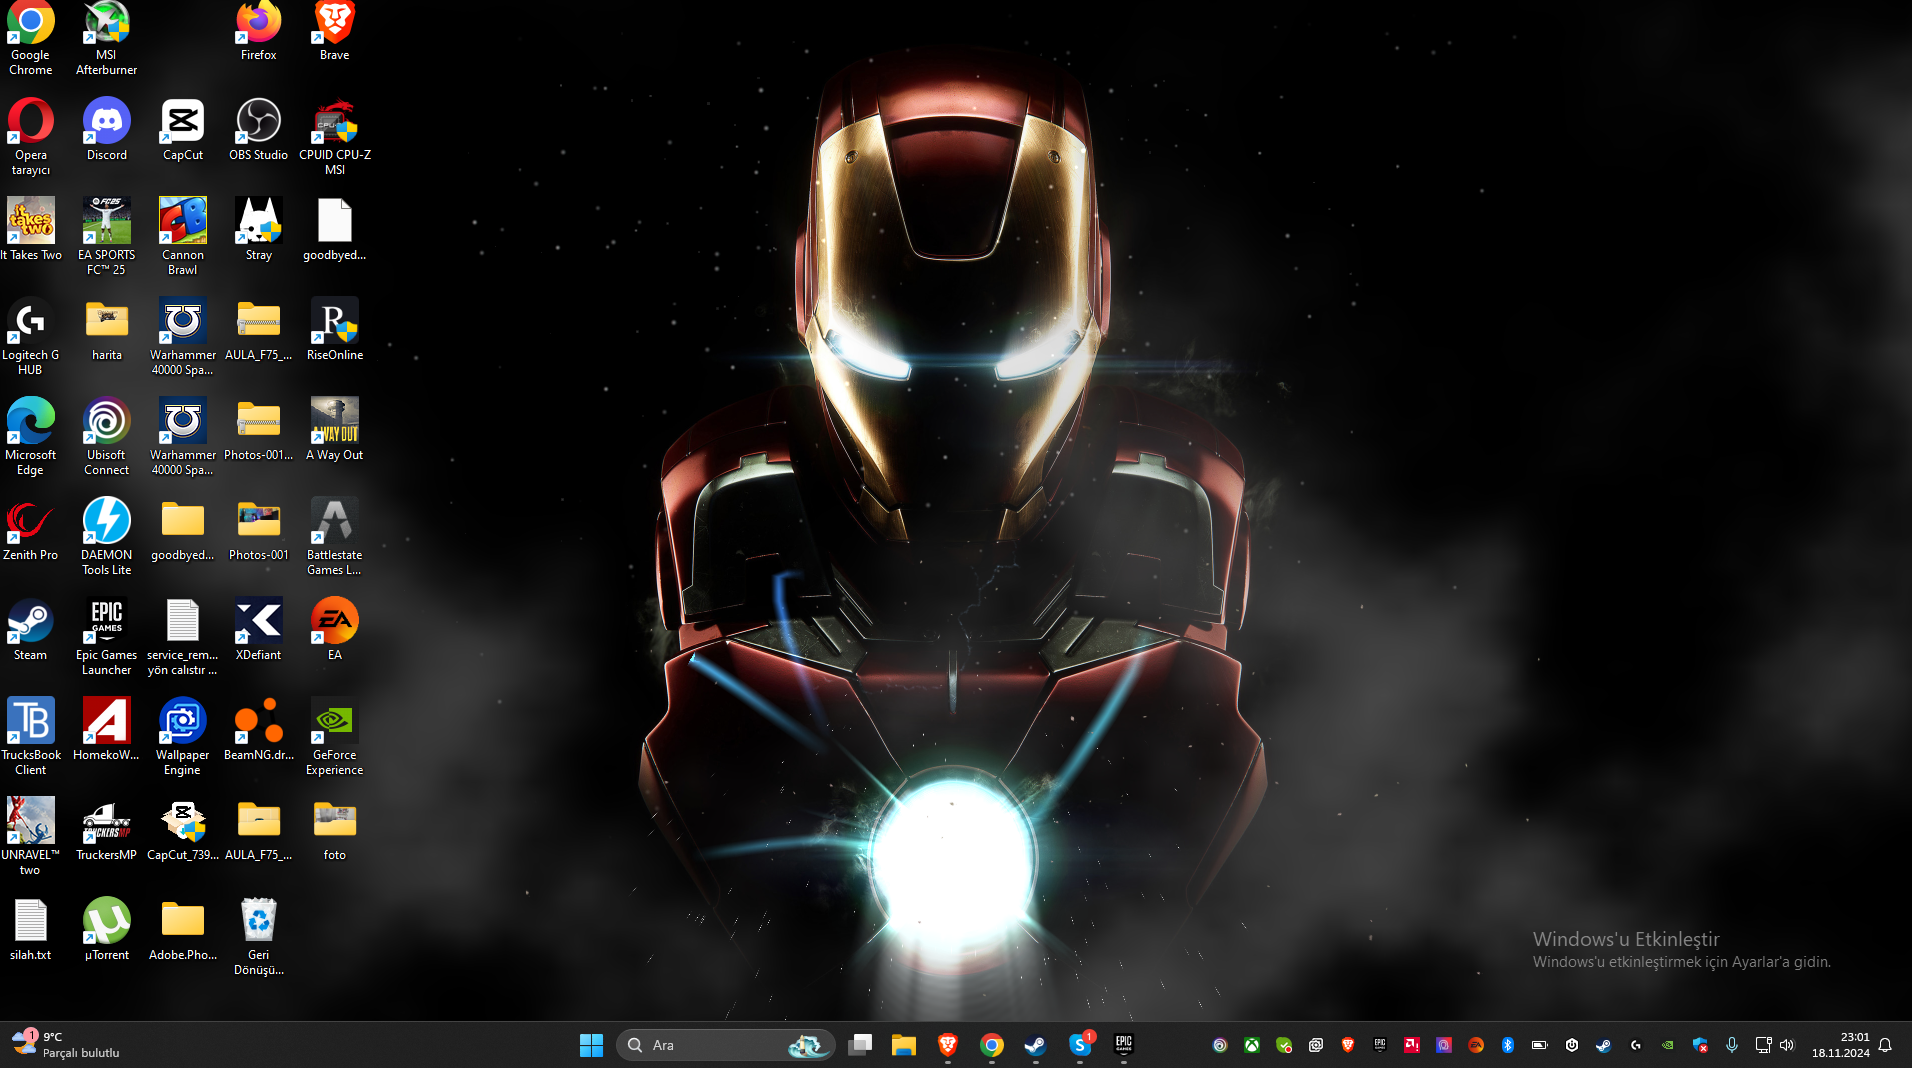Screen dimensions: 1912x1068
Task: Open Task View from the taskbar
Action: click(x=860, y=1045)
